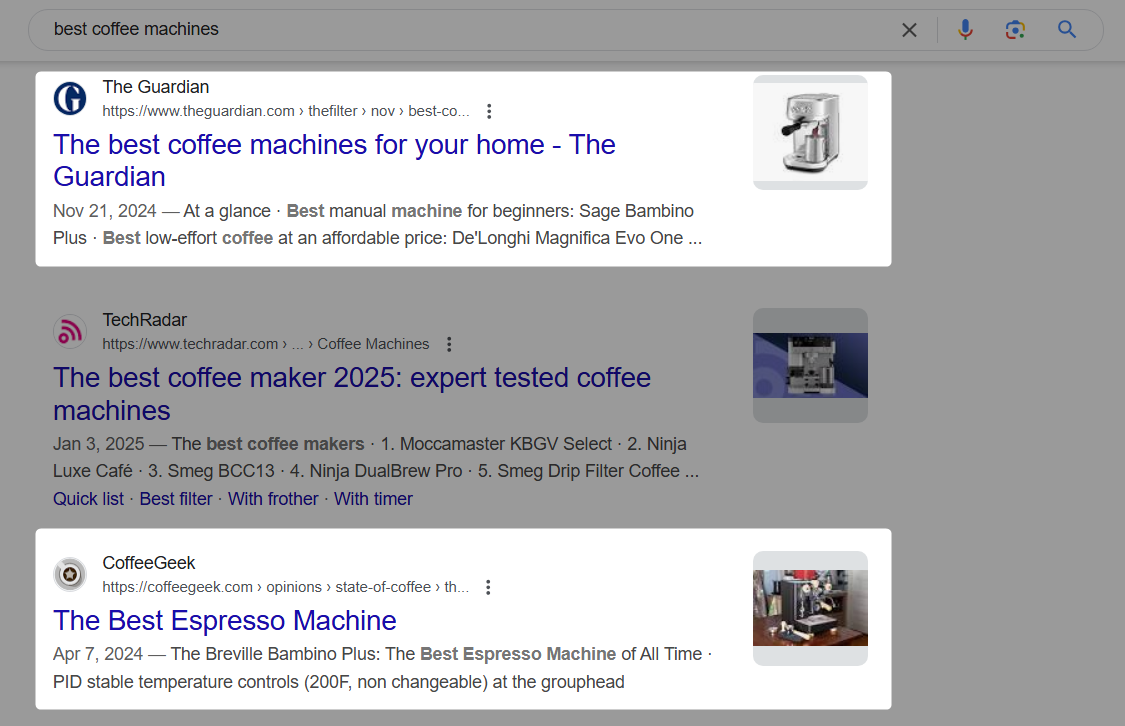Jump to TechRadar 'Best filter' sitelink
The image size is (1125, 726).
176,499
